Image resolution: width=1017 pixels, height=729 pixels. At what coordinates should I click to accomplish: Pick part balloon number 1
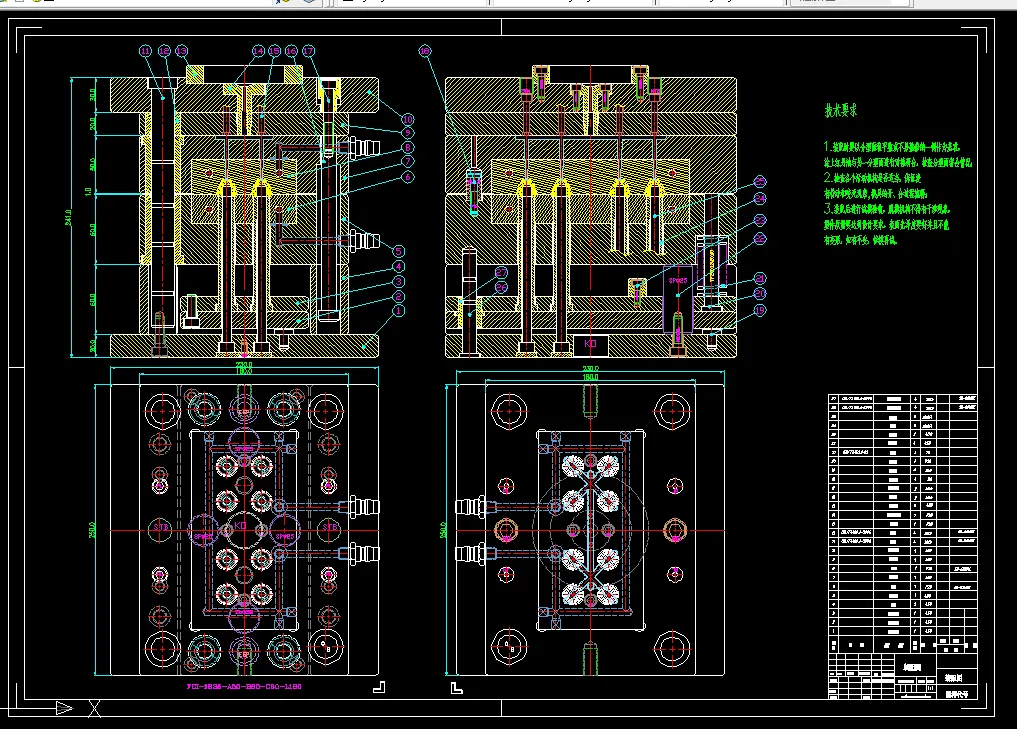[x=399, y=311]
